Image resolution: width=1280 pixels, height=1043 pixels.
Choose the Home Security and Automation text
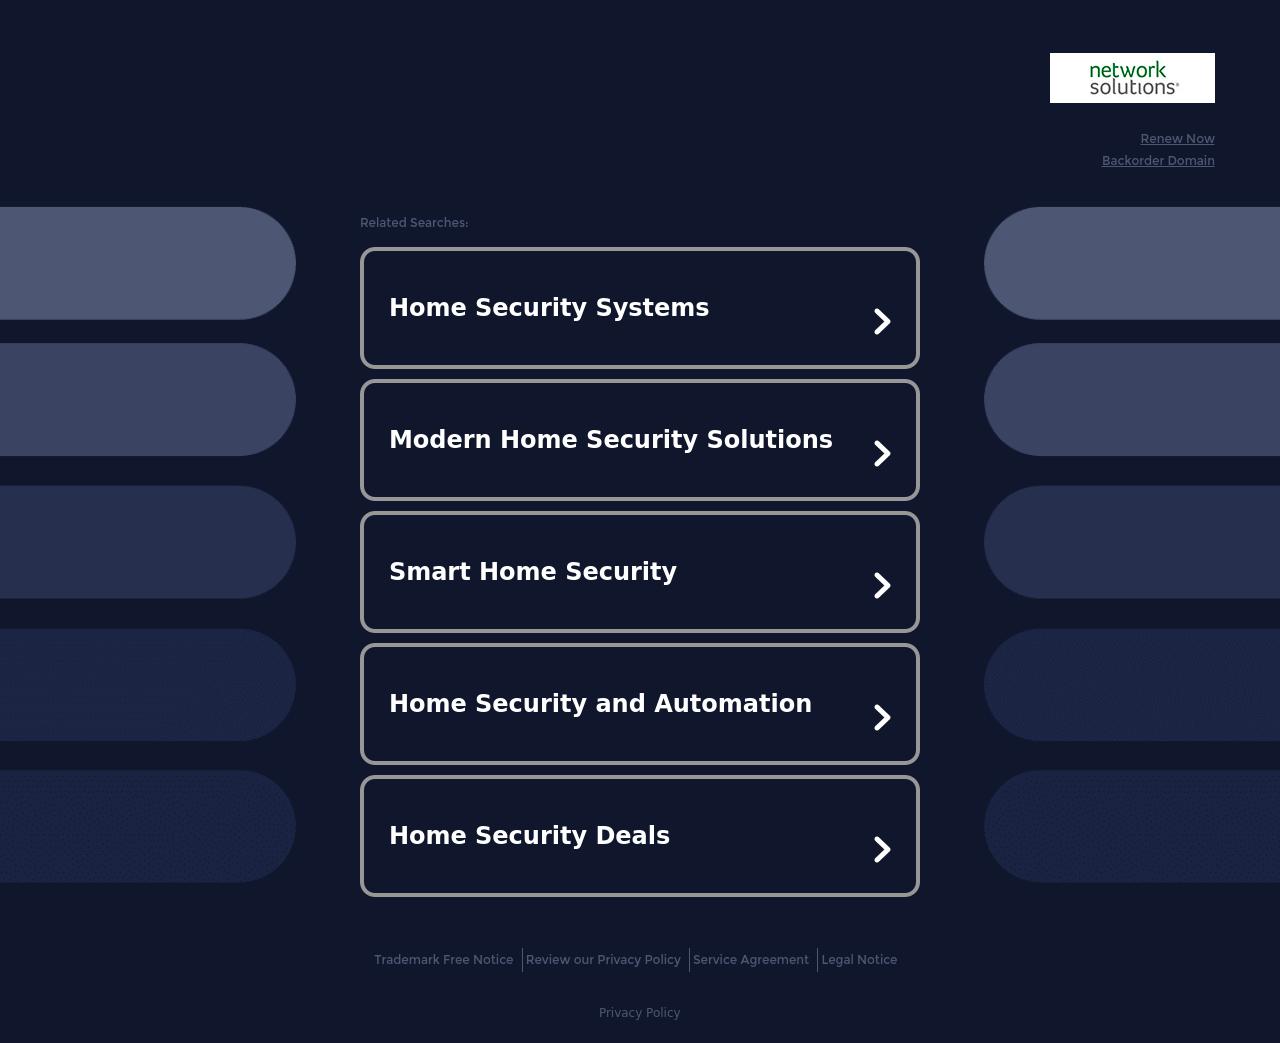point(600,704)
